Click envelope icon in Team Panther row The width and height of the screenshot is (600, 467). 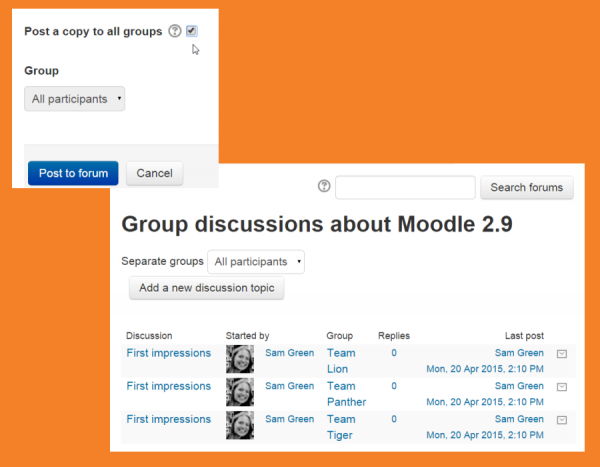[x=561, y=387]
